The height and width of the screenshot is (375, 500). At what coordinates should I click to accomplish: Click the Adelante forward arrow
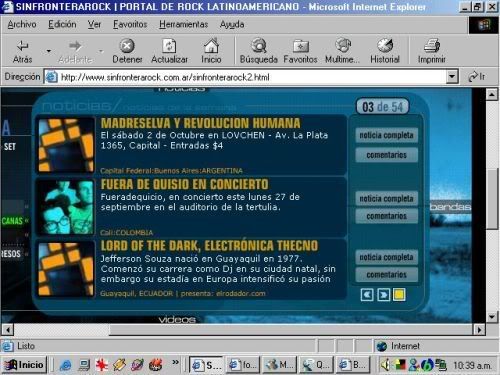75,51
